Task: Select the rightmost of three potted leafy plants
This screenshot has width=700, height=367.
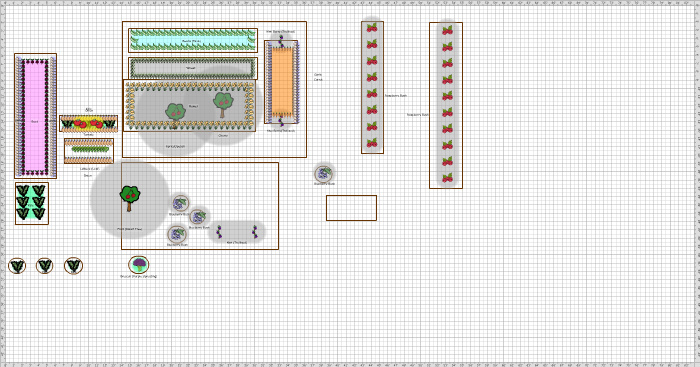Action: (73, 266)
